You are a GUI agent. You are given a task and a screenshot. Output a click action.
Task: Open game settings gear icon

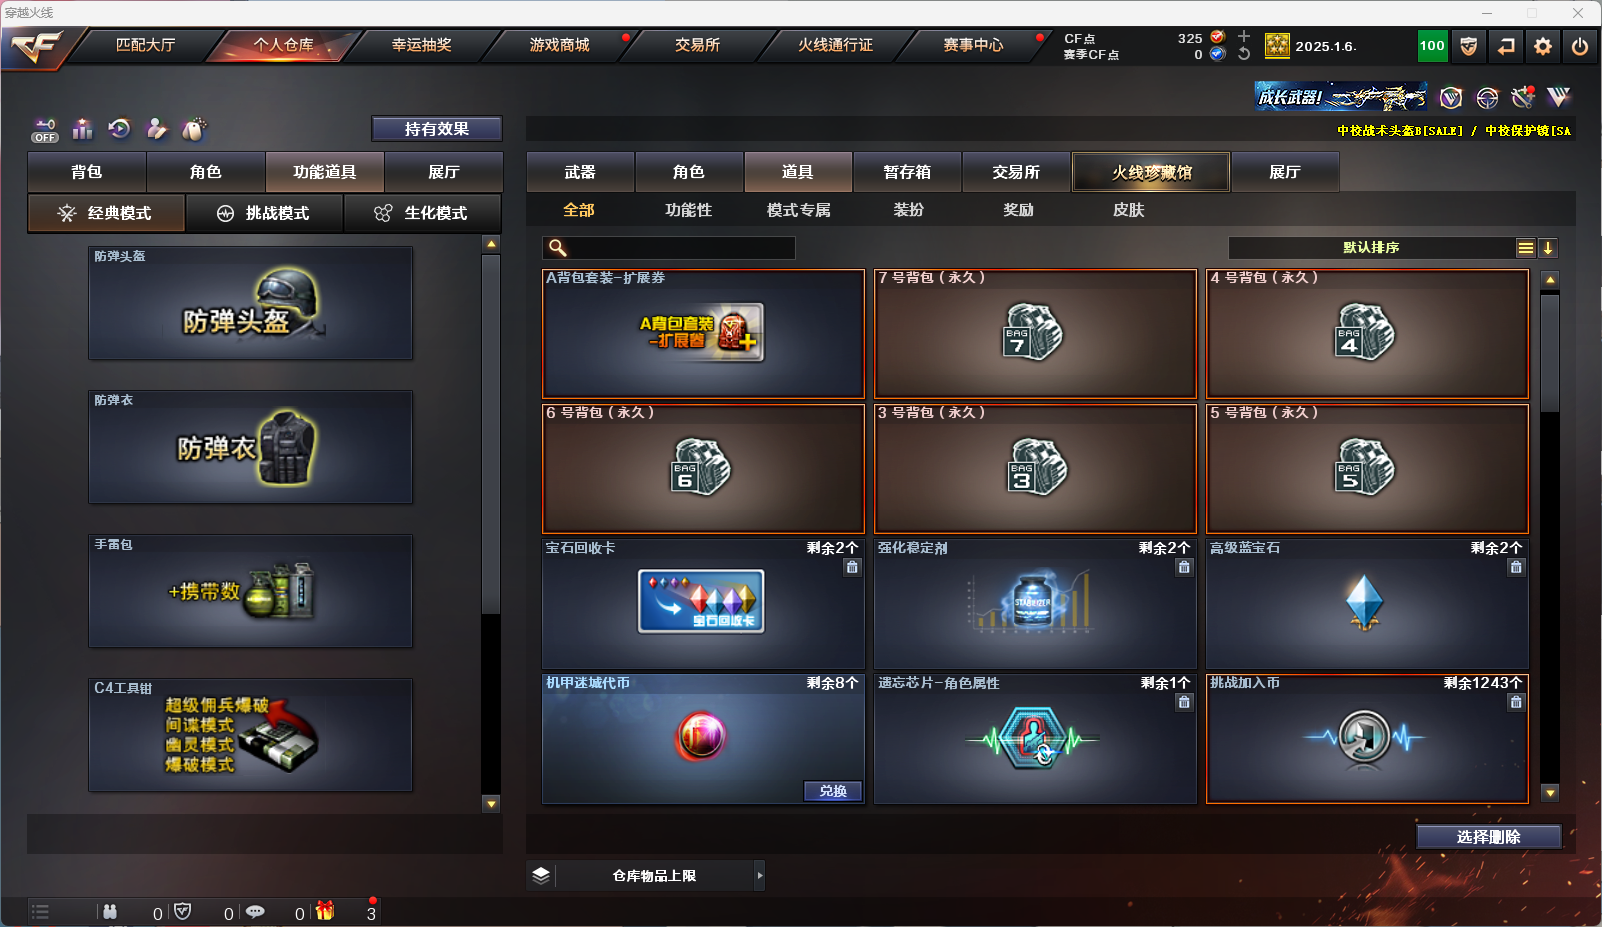pyautogui.click(x=1543, y=46)
